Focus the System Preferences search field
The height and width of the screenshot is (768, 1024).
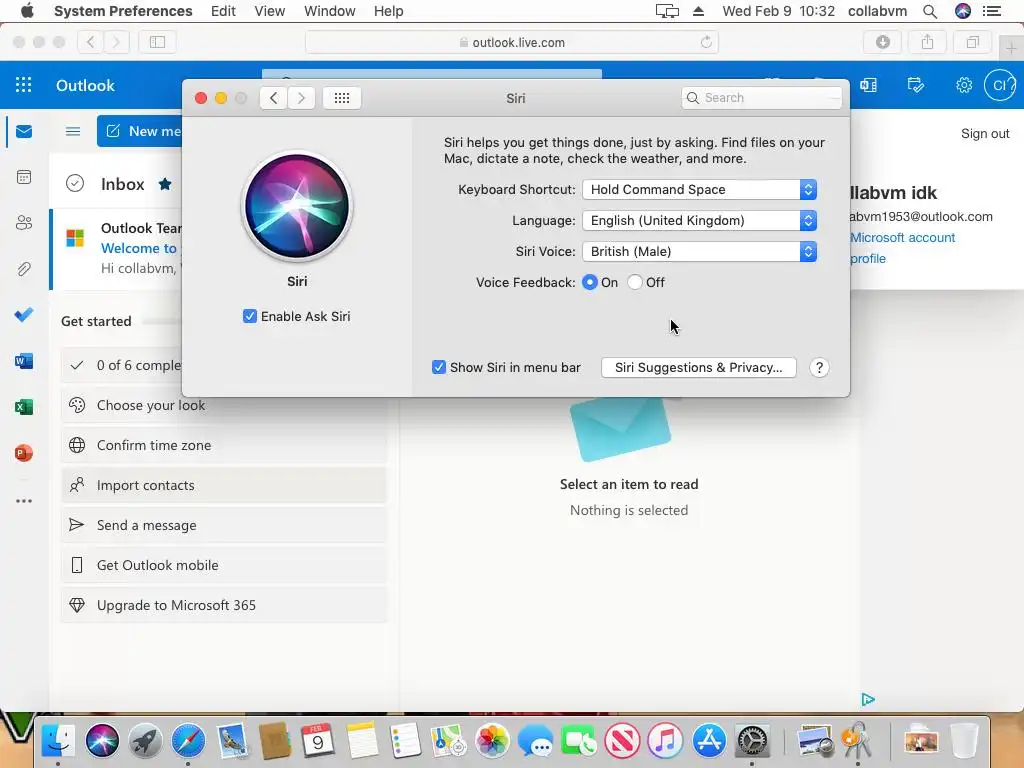(761, 98)
